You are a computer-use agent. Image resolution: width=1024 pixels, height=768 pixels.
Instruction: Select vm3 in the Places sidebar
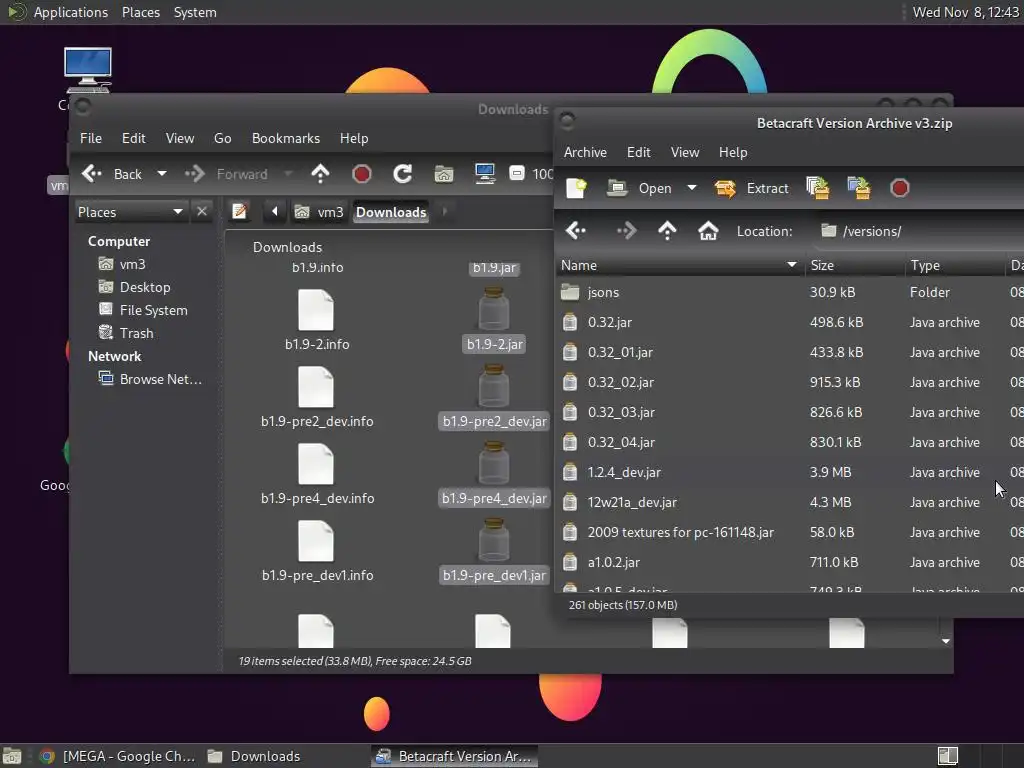pyautogui.click(x=121, y=264)
